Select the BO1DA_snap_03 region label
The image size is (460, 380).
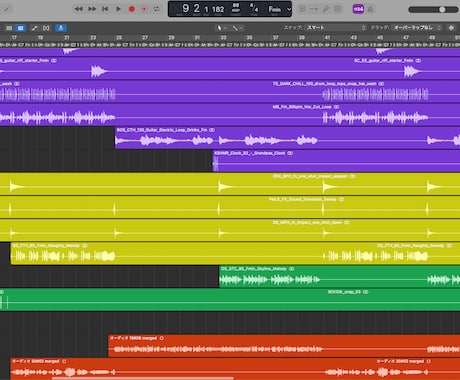click(x=344, y=292)
